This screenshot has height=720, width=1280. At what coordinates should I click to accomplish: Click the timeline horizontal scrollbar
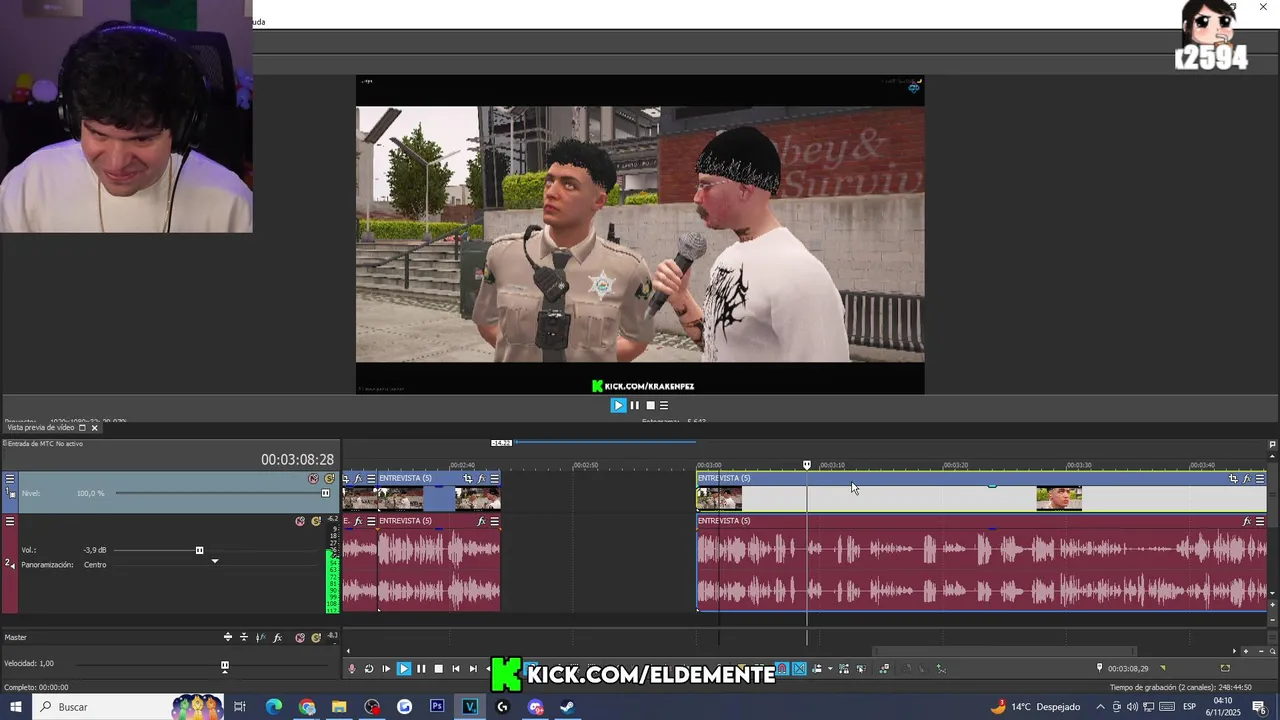pos(1004,651)
